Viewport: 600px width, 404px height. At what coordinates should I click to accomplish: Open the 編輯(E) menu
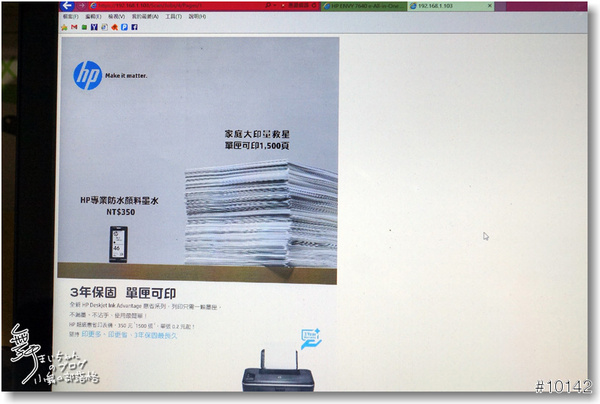coord(93,16)
